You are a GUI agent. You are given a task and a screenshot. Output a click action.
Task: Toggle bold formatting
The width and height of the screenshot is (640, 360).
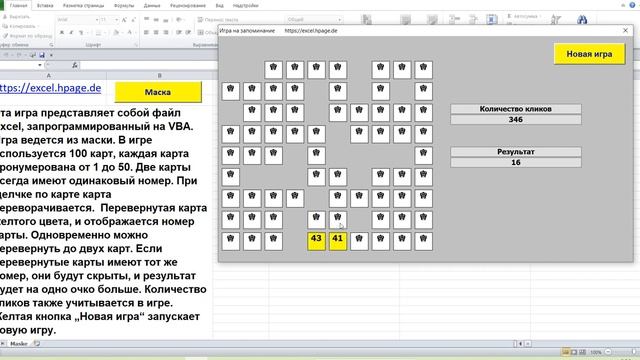[x=62, y=32]
